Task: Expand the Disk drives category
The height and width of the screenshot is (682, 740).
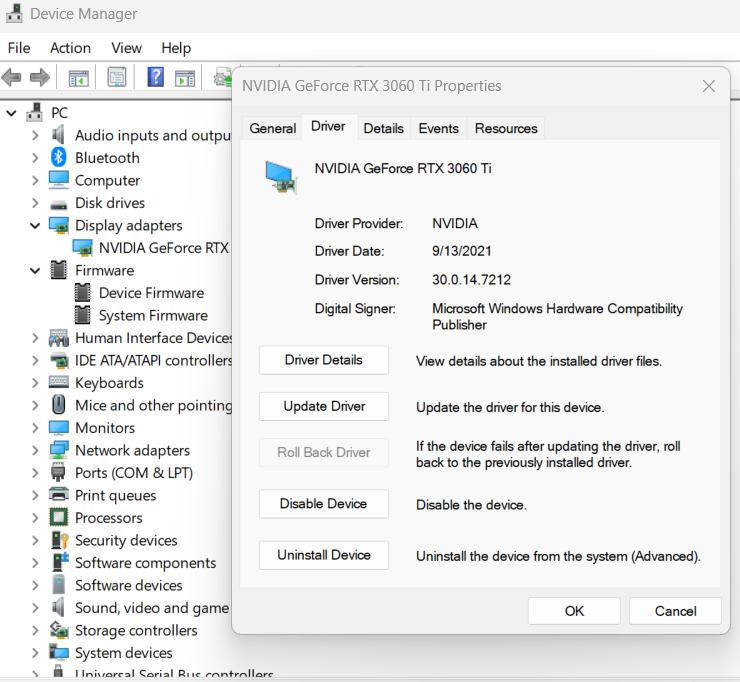Action: 35,203
